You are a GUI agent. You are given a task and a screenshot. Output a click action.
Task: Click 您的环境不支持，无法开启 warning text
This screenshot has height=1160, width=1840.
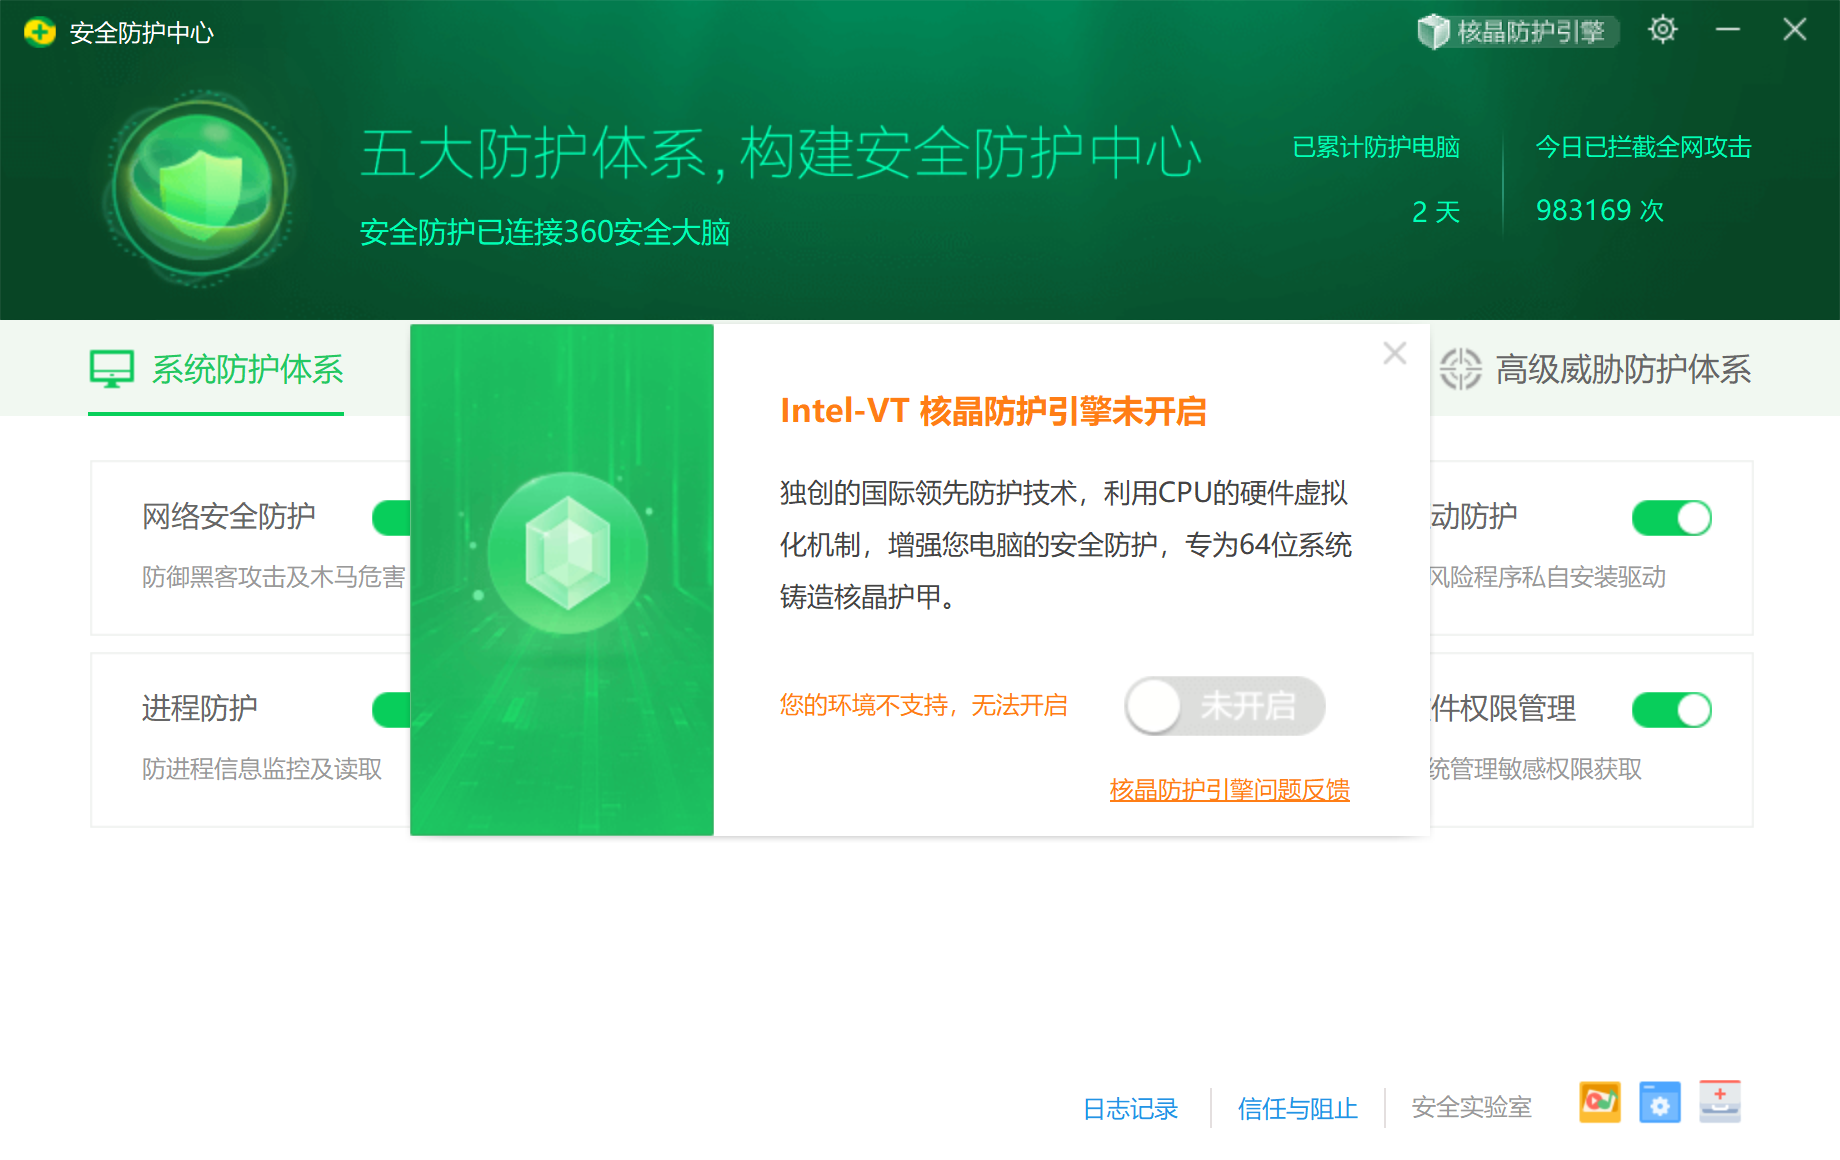tap(924, 705)
